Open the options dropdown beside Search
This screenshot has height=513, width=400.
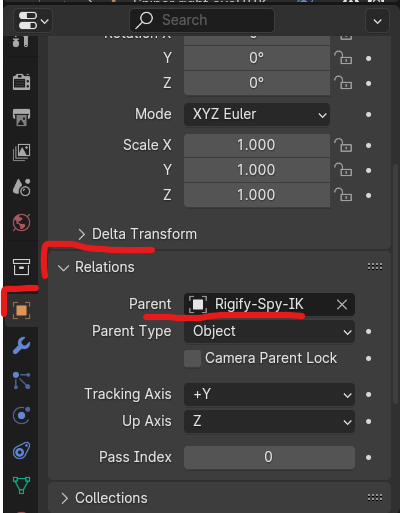(x=377, y=21)
